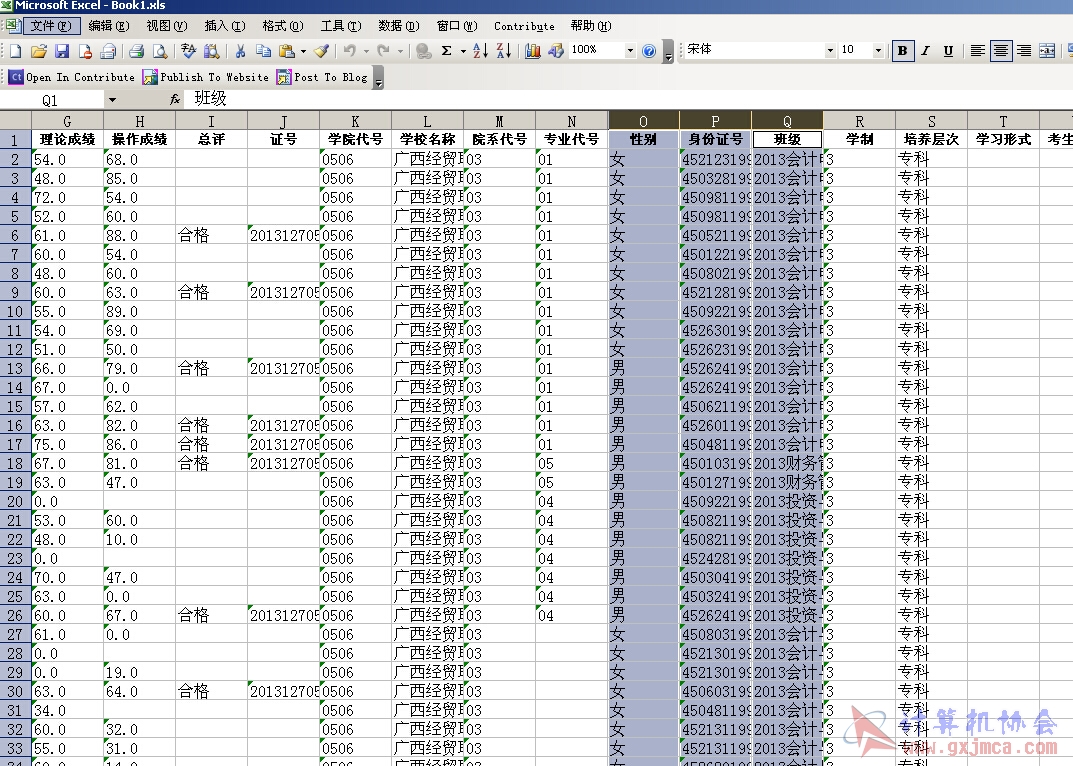The height and width of the screenshot is (766, 1073).
Task: Open the Chart Wizard
Action: 532,51
